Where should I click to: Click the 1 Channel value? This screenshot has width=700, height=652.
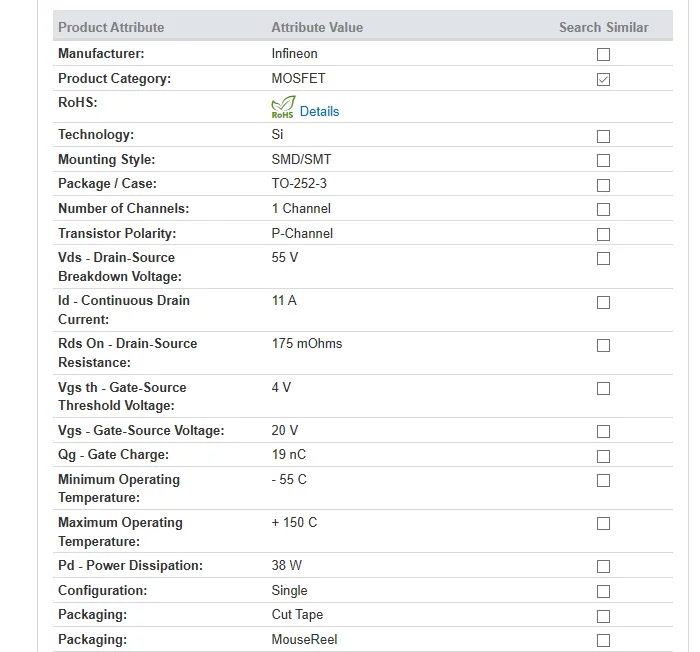coord(301,209)
